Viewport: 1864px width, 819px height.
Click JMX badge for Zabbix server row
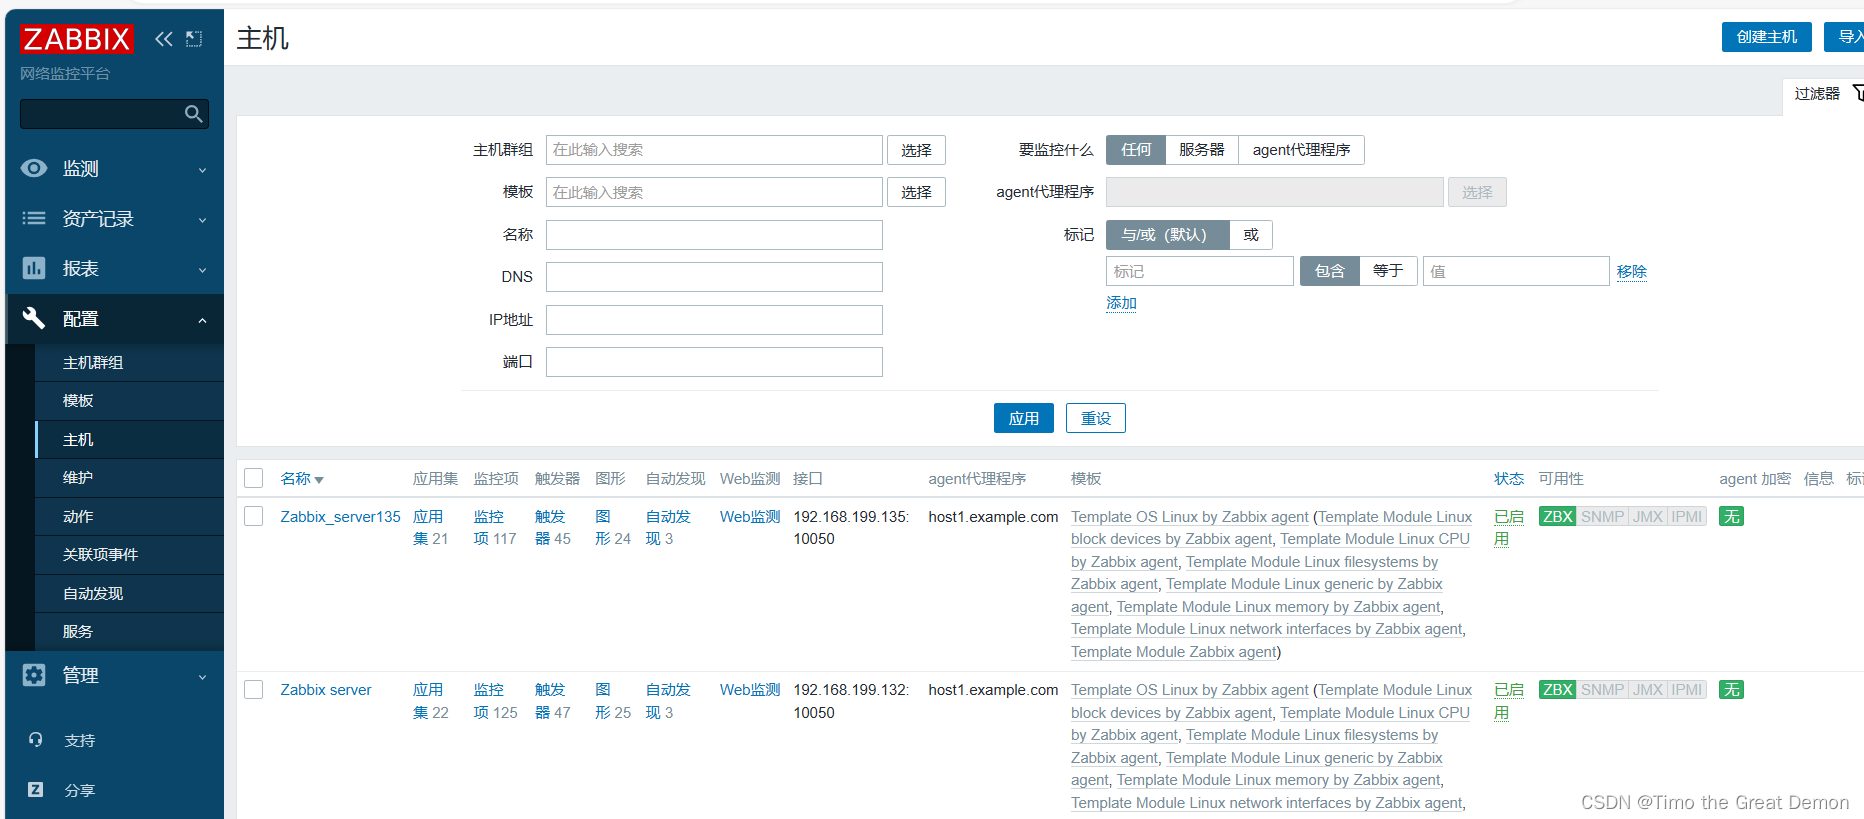tap(1647, 690)
